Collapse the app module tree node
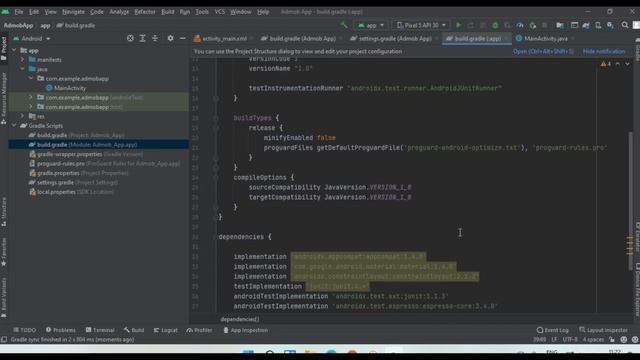The width and height of the screenshot is (640, 360). [x=15, y=50]
